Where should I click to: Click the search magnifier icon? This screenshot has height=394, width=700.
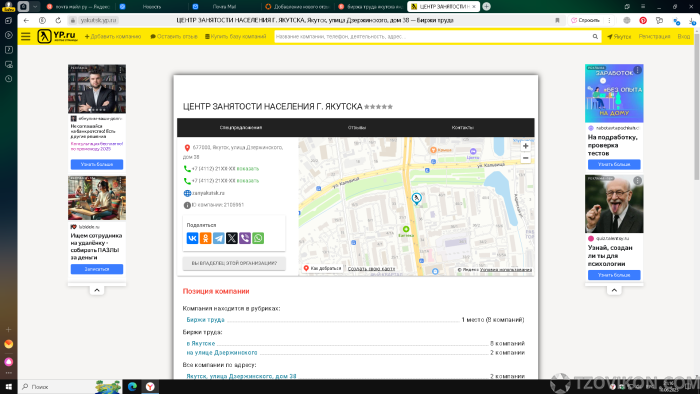pos(595,37)
